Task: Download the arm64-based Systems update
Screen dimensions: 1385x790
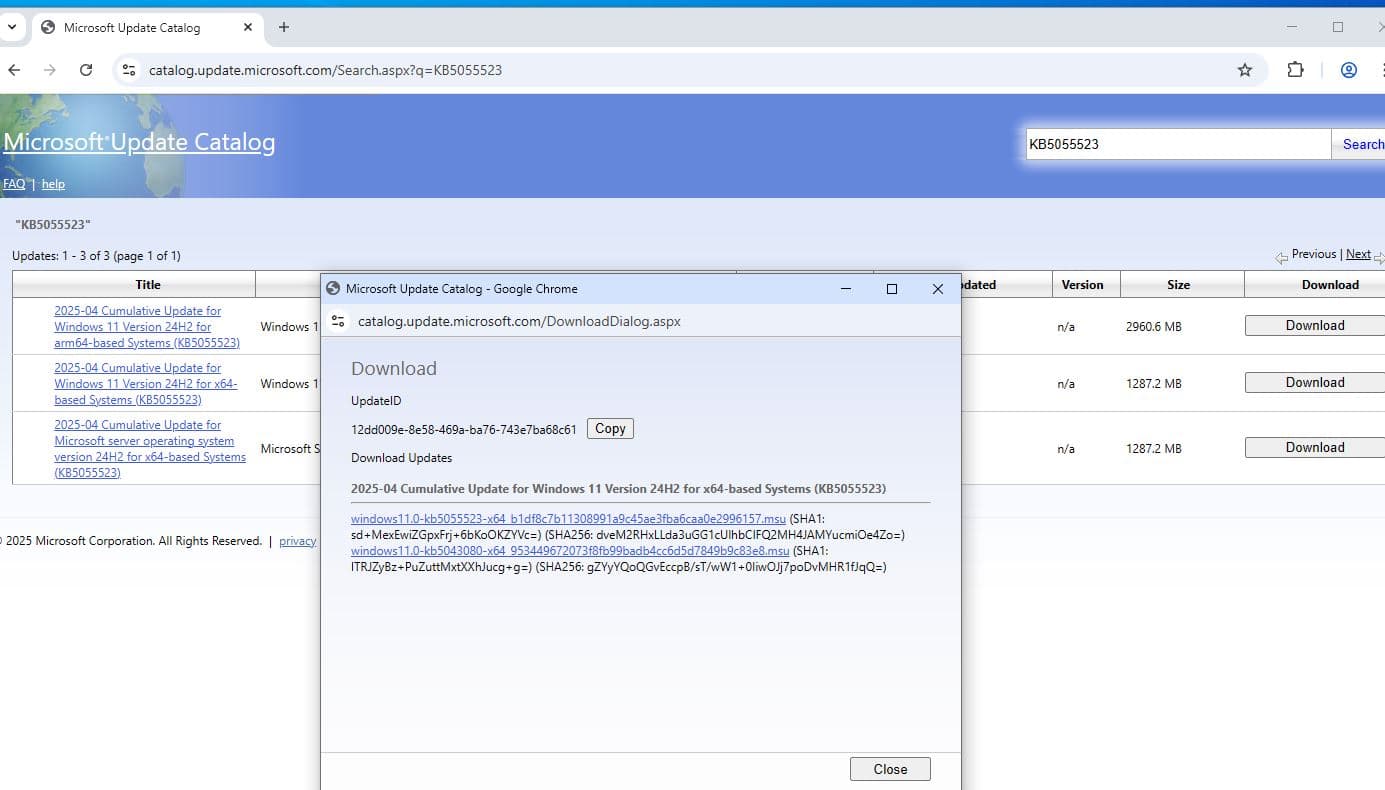Action: (x=1314, y=325)
